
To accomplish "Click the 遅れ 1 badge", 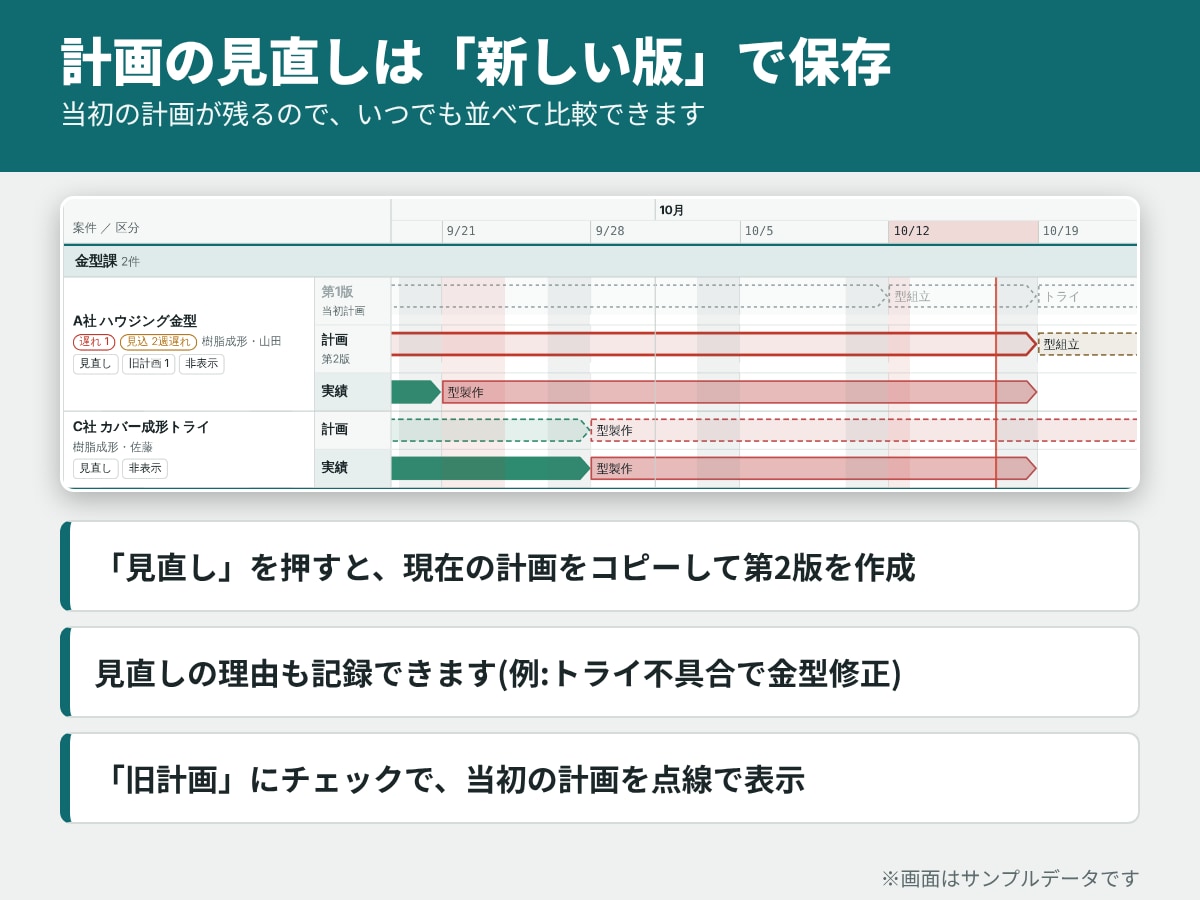I will tap(94, 342).
